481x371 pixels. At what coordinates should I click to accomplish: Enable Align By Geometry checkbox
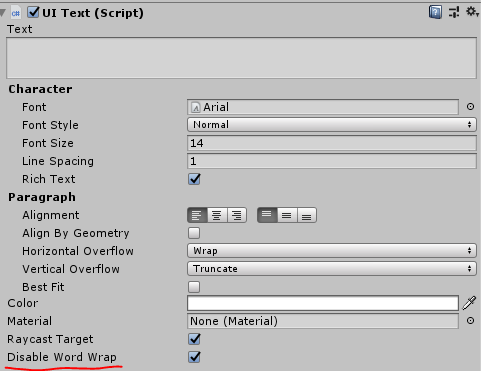click(194, 233)
